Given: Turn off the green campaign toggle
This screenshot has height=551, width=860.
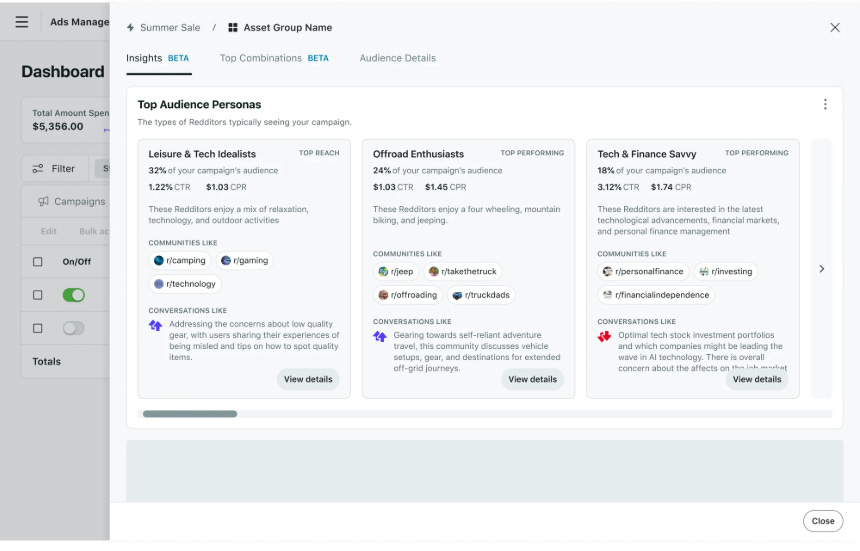Looking at the screenshot, I should tap(73, 295).
